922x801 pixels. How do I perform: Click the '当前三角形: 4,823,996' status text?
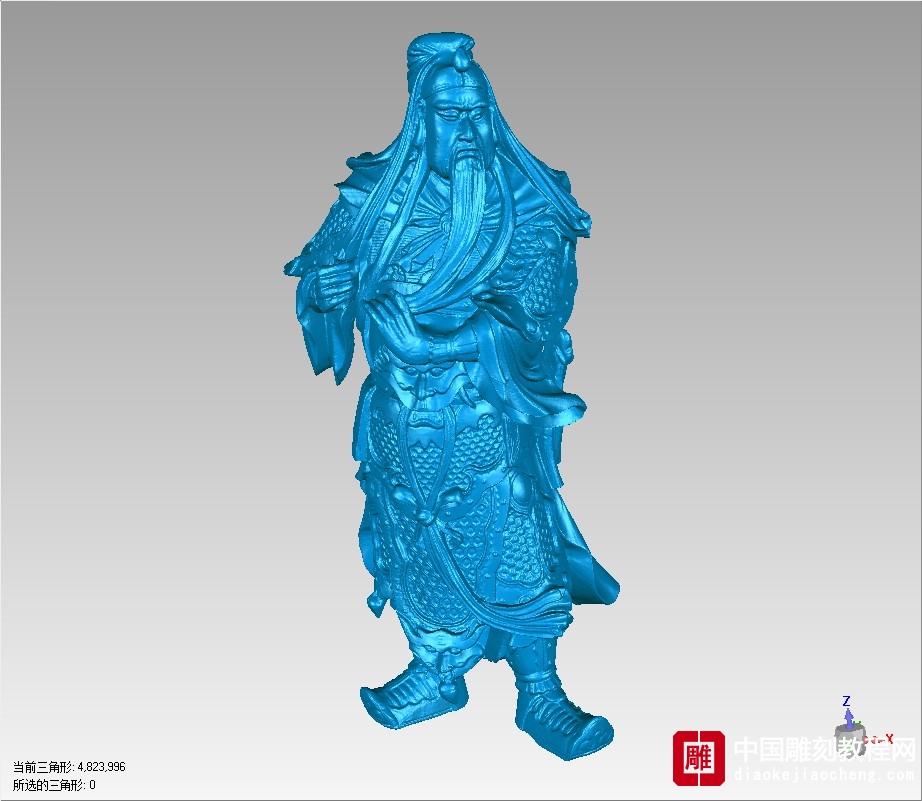pos(69,767)
